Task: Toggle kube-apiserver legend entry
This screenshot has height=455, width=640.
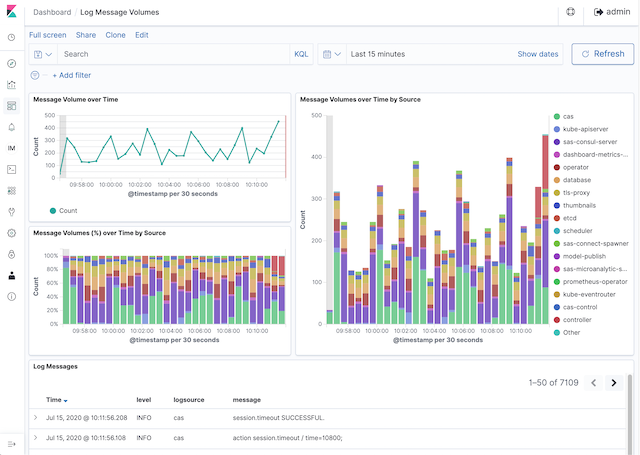Action: click(x=581, y=129)
